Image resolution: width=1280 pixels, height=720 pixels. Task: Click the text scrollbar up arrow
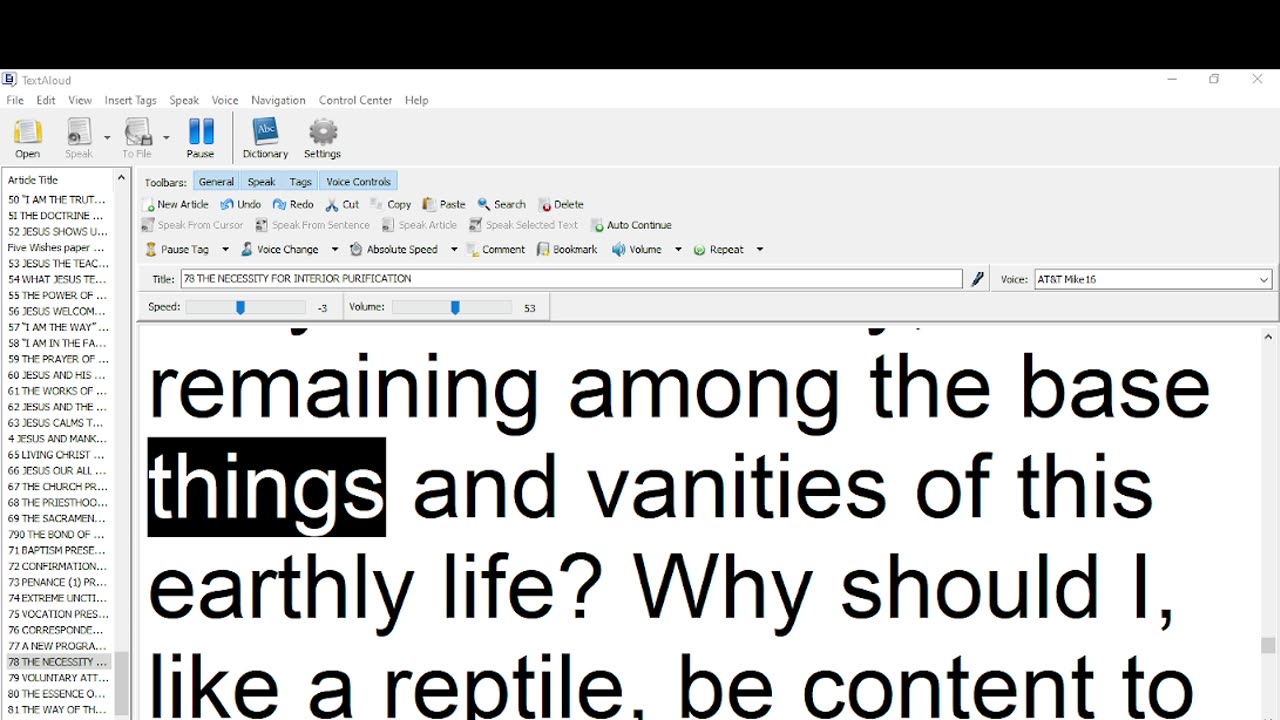[1268, 337]
